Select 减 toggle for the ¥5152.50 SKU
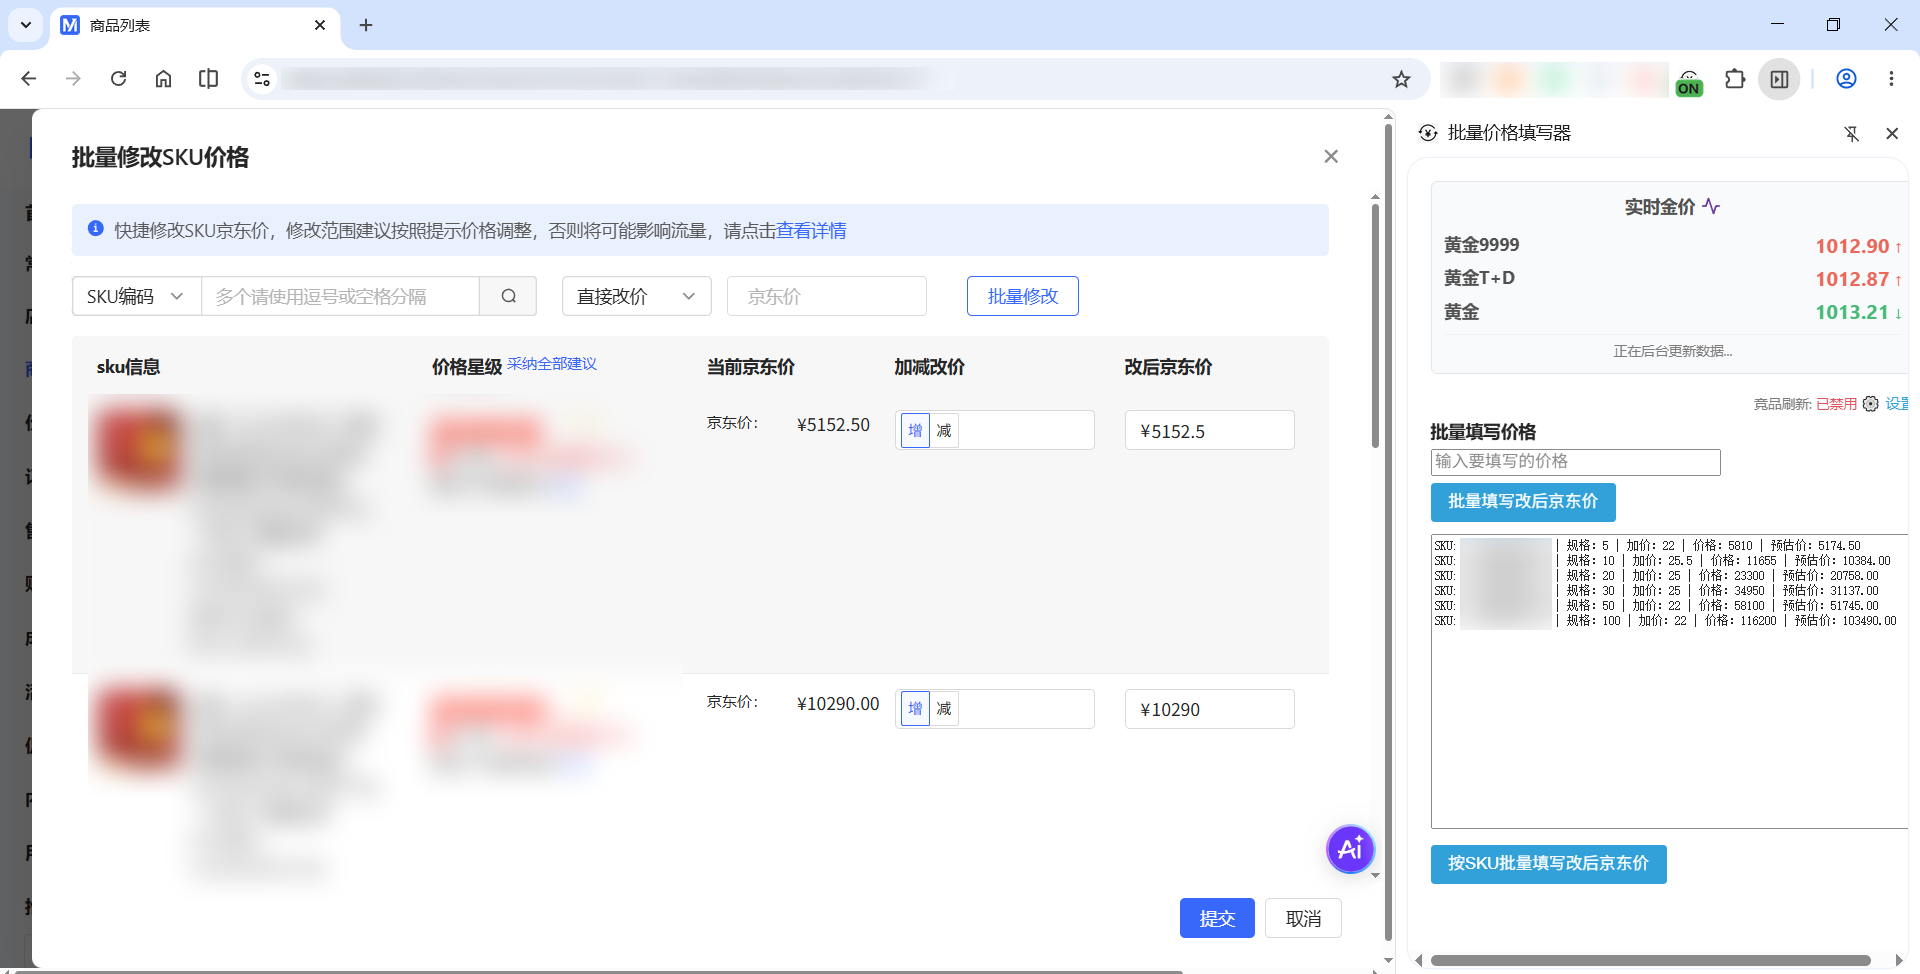This screenshot has height=974, width=1920. pyautogui.click(x=943, y=430)
